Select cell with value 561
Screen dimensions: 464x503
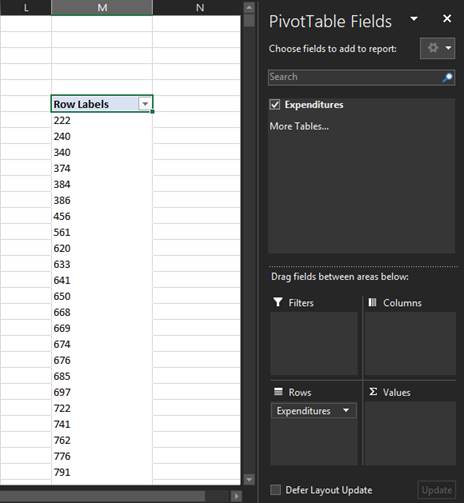point(102,232)
